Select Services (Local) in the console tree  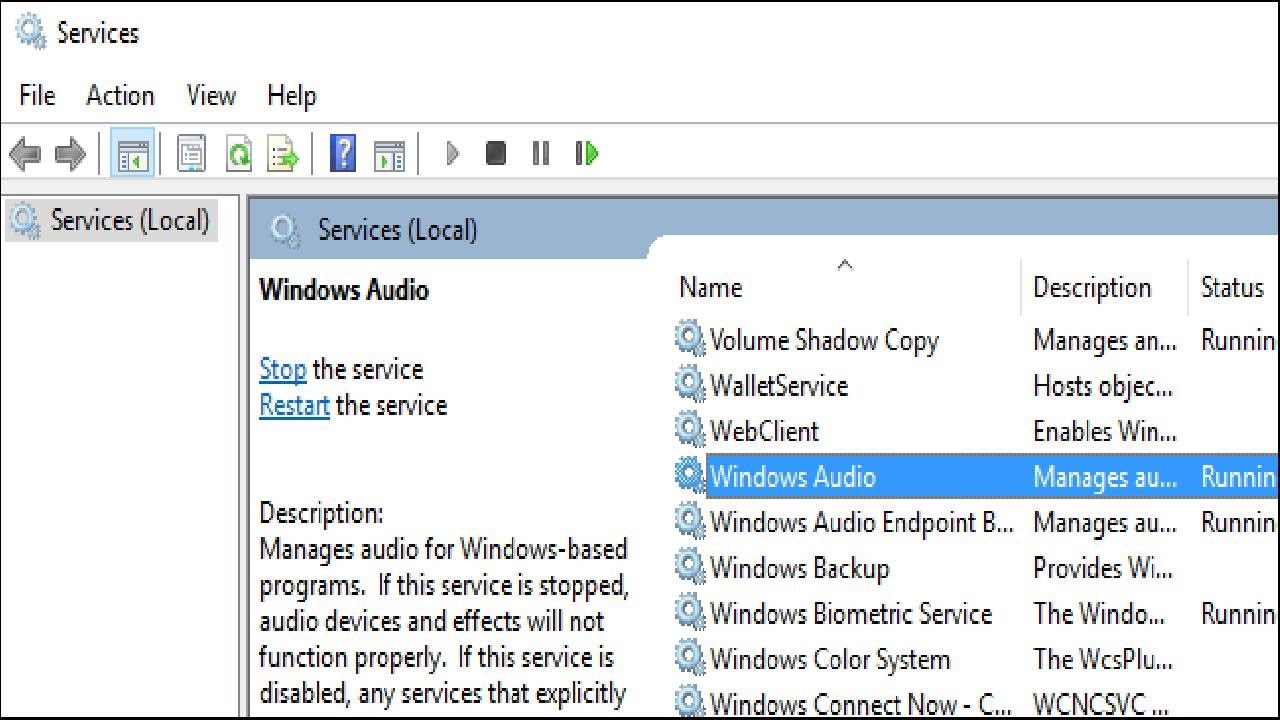(129, 221)
